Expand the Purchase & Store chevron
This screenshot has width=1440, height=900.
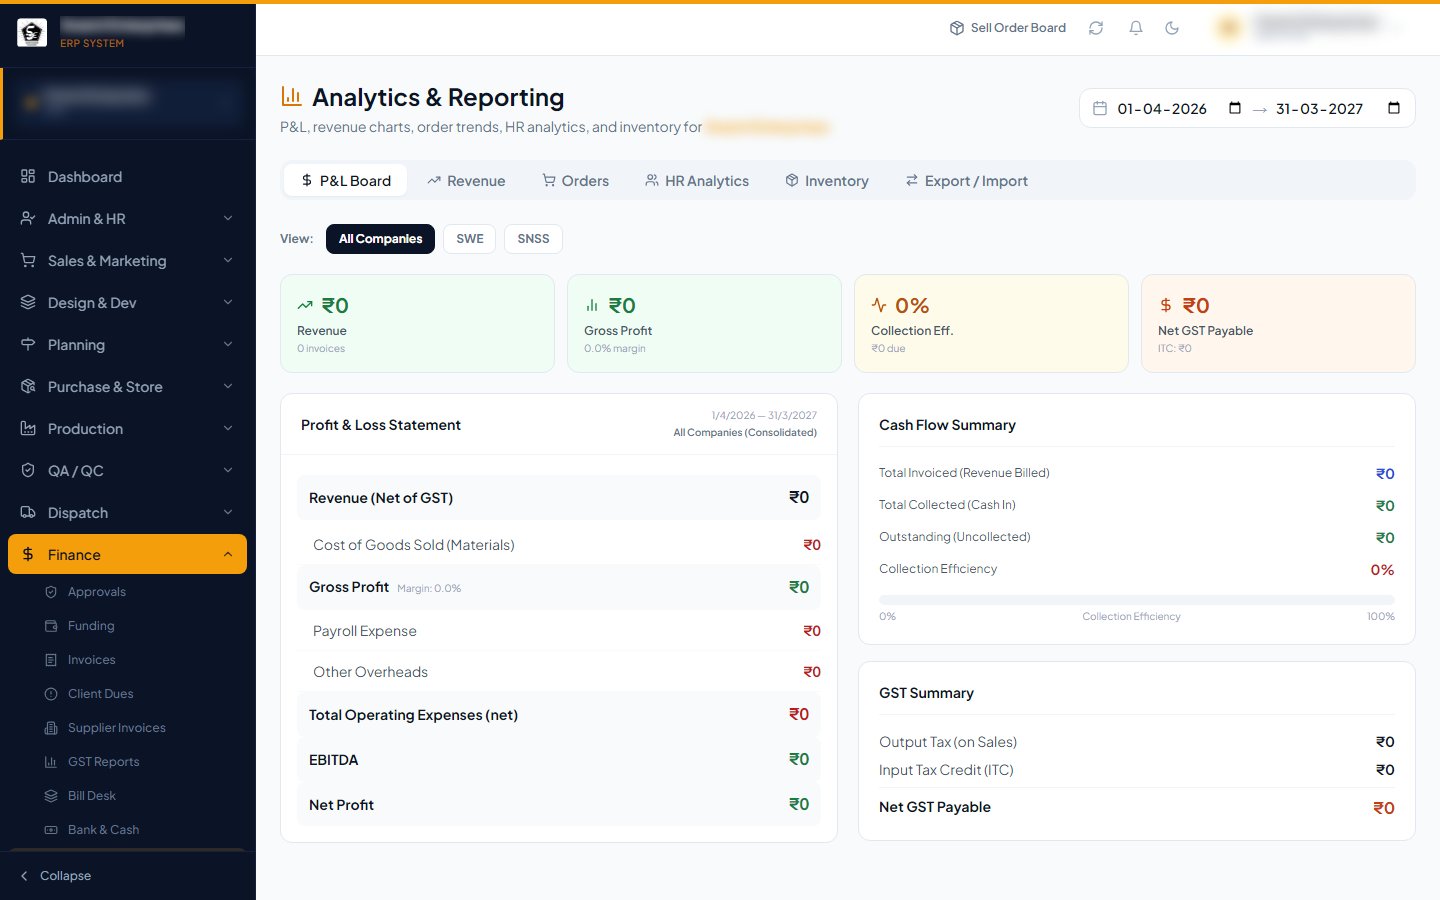pos(228,386)
